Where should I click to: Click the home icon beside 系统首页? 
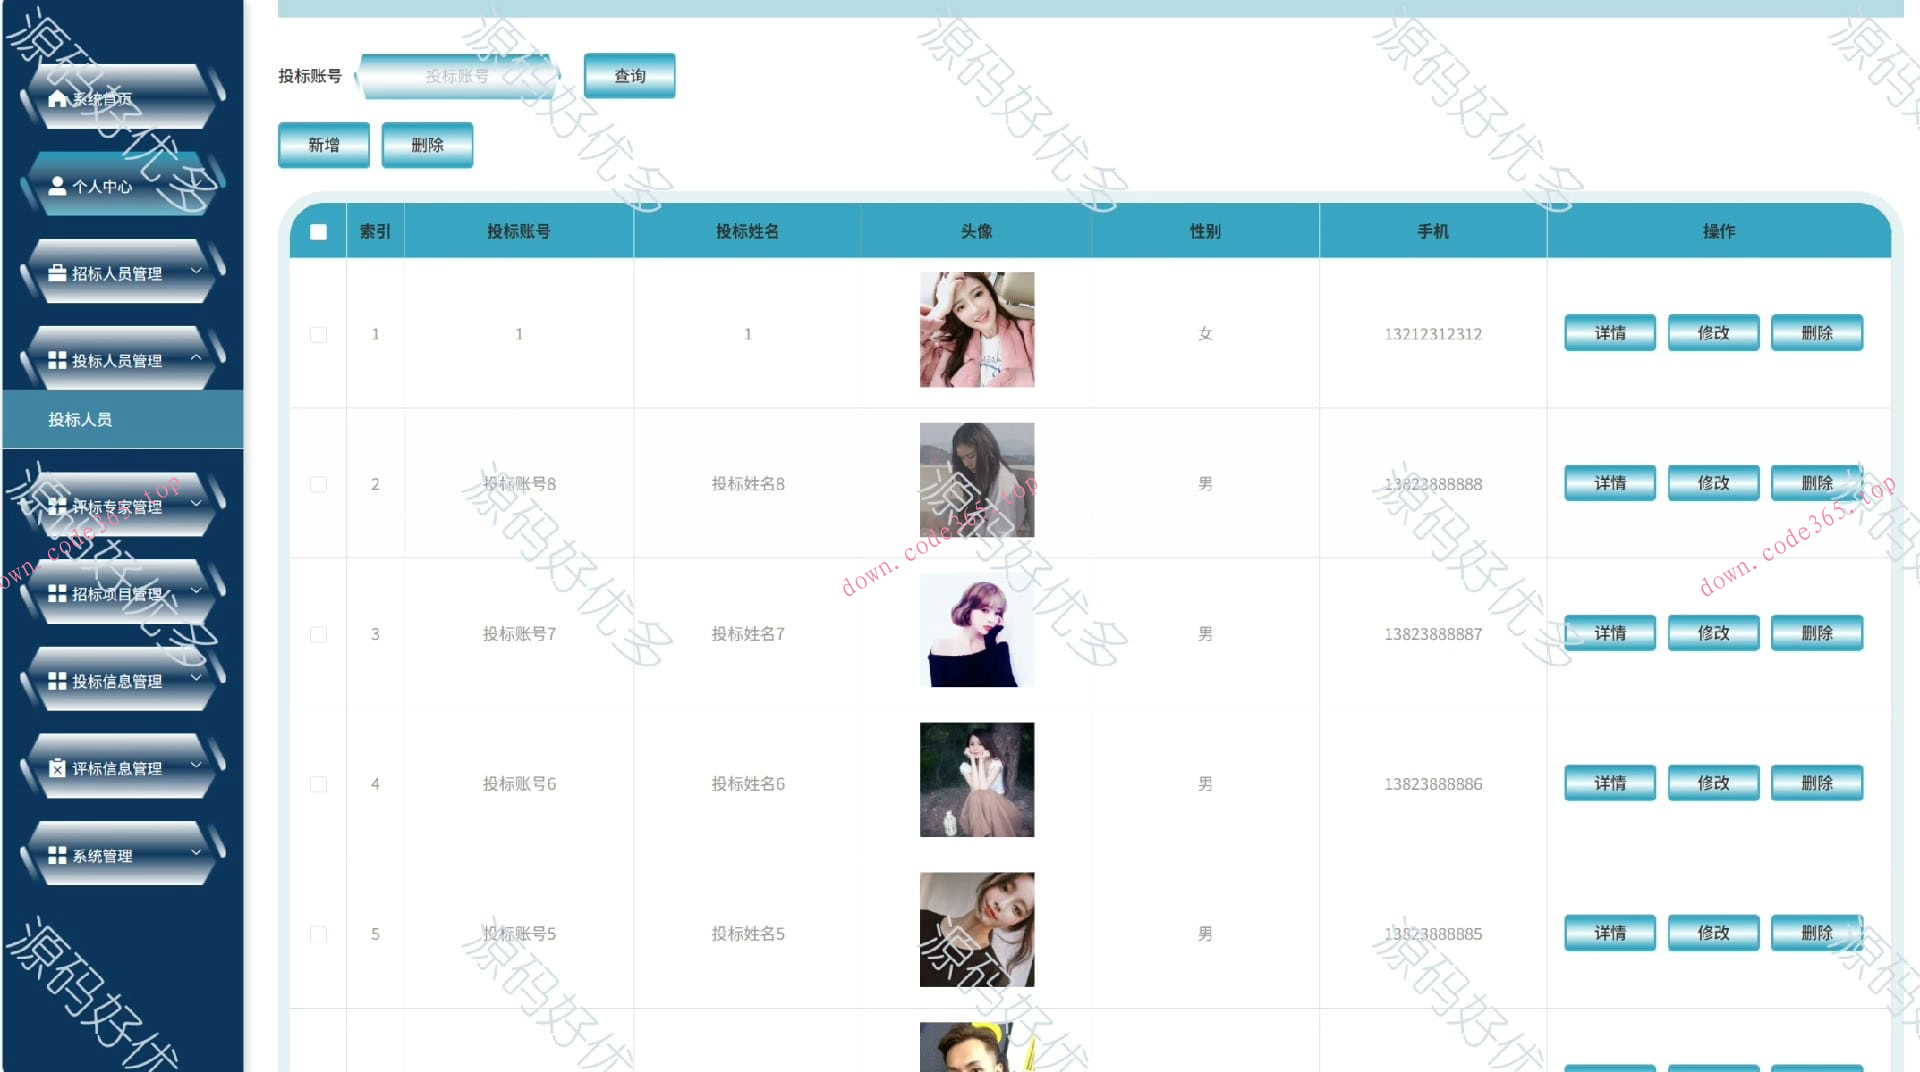pos(58,99)
